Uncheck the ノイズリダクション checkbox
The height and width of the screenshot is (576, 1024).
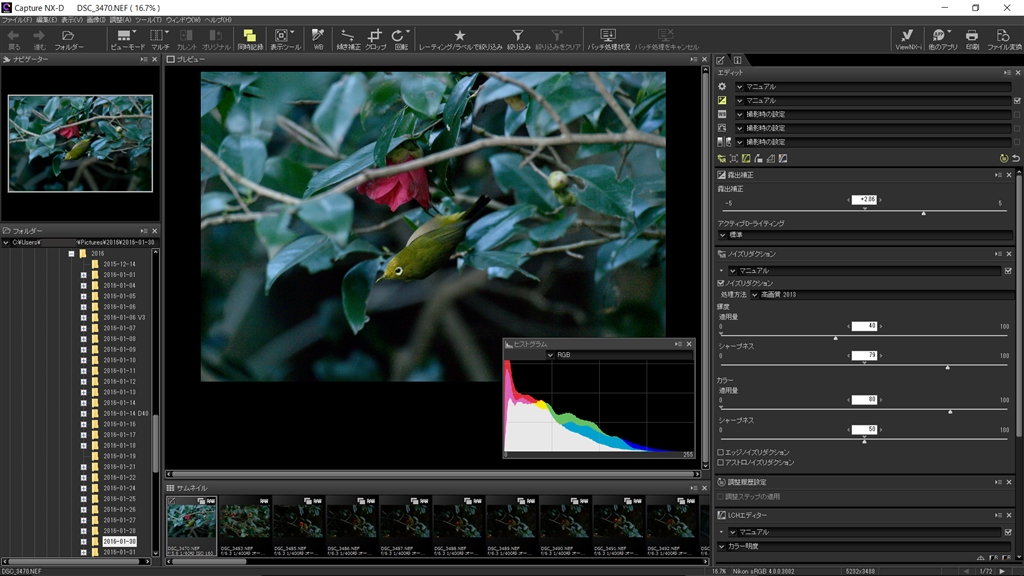click(722, 283)
